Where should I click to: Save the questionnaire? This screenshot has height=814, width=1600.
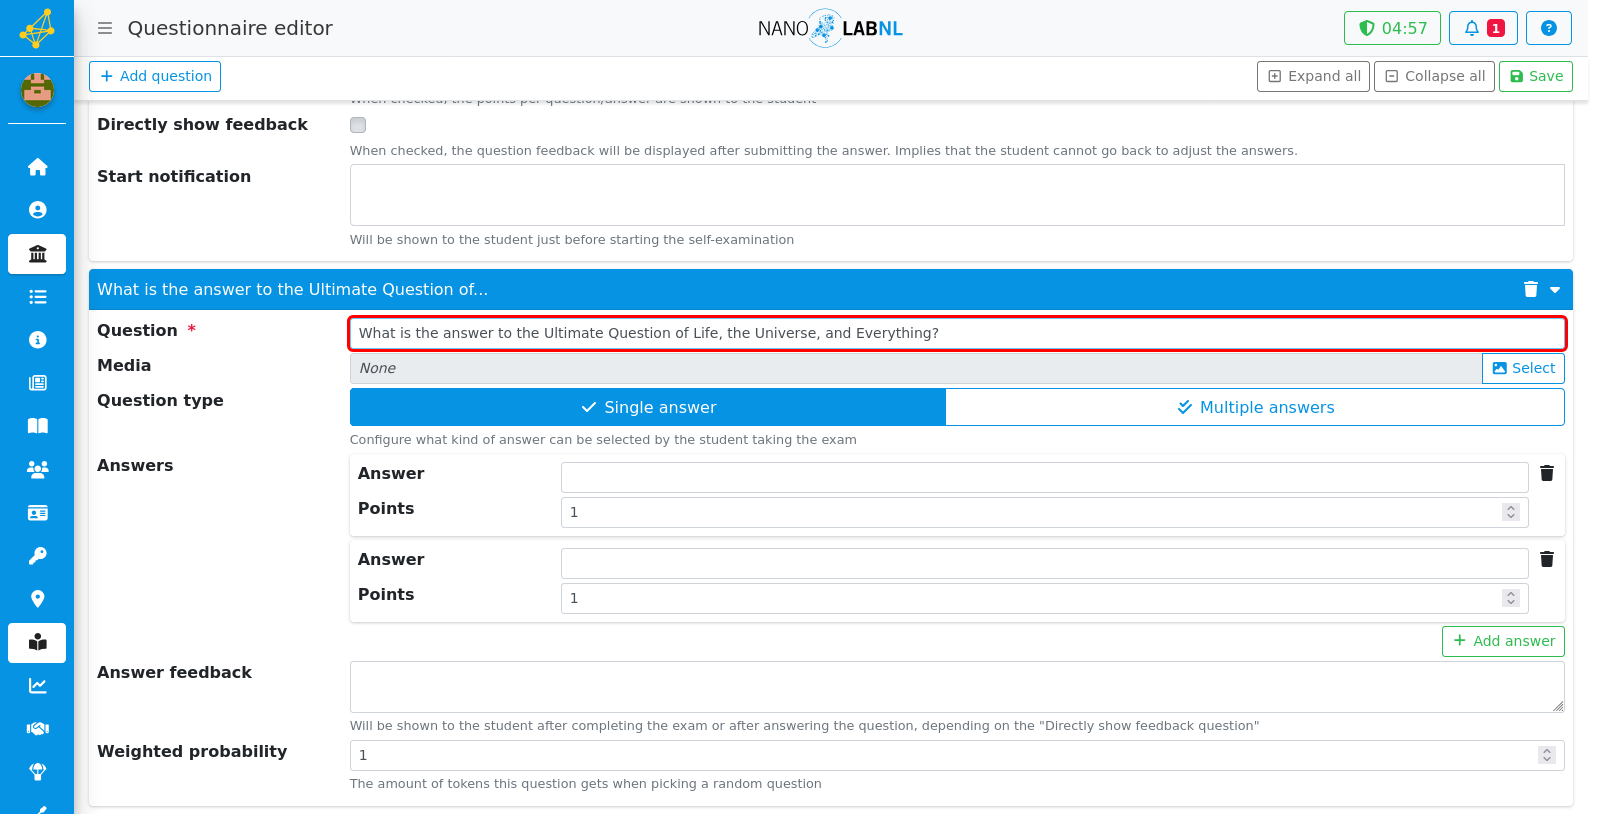click(1536, 76)
